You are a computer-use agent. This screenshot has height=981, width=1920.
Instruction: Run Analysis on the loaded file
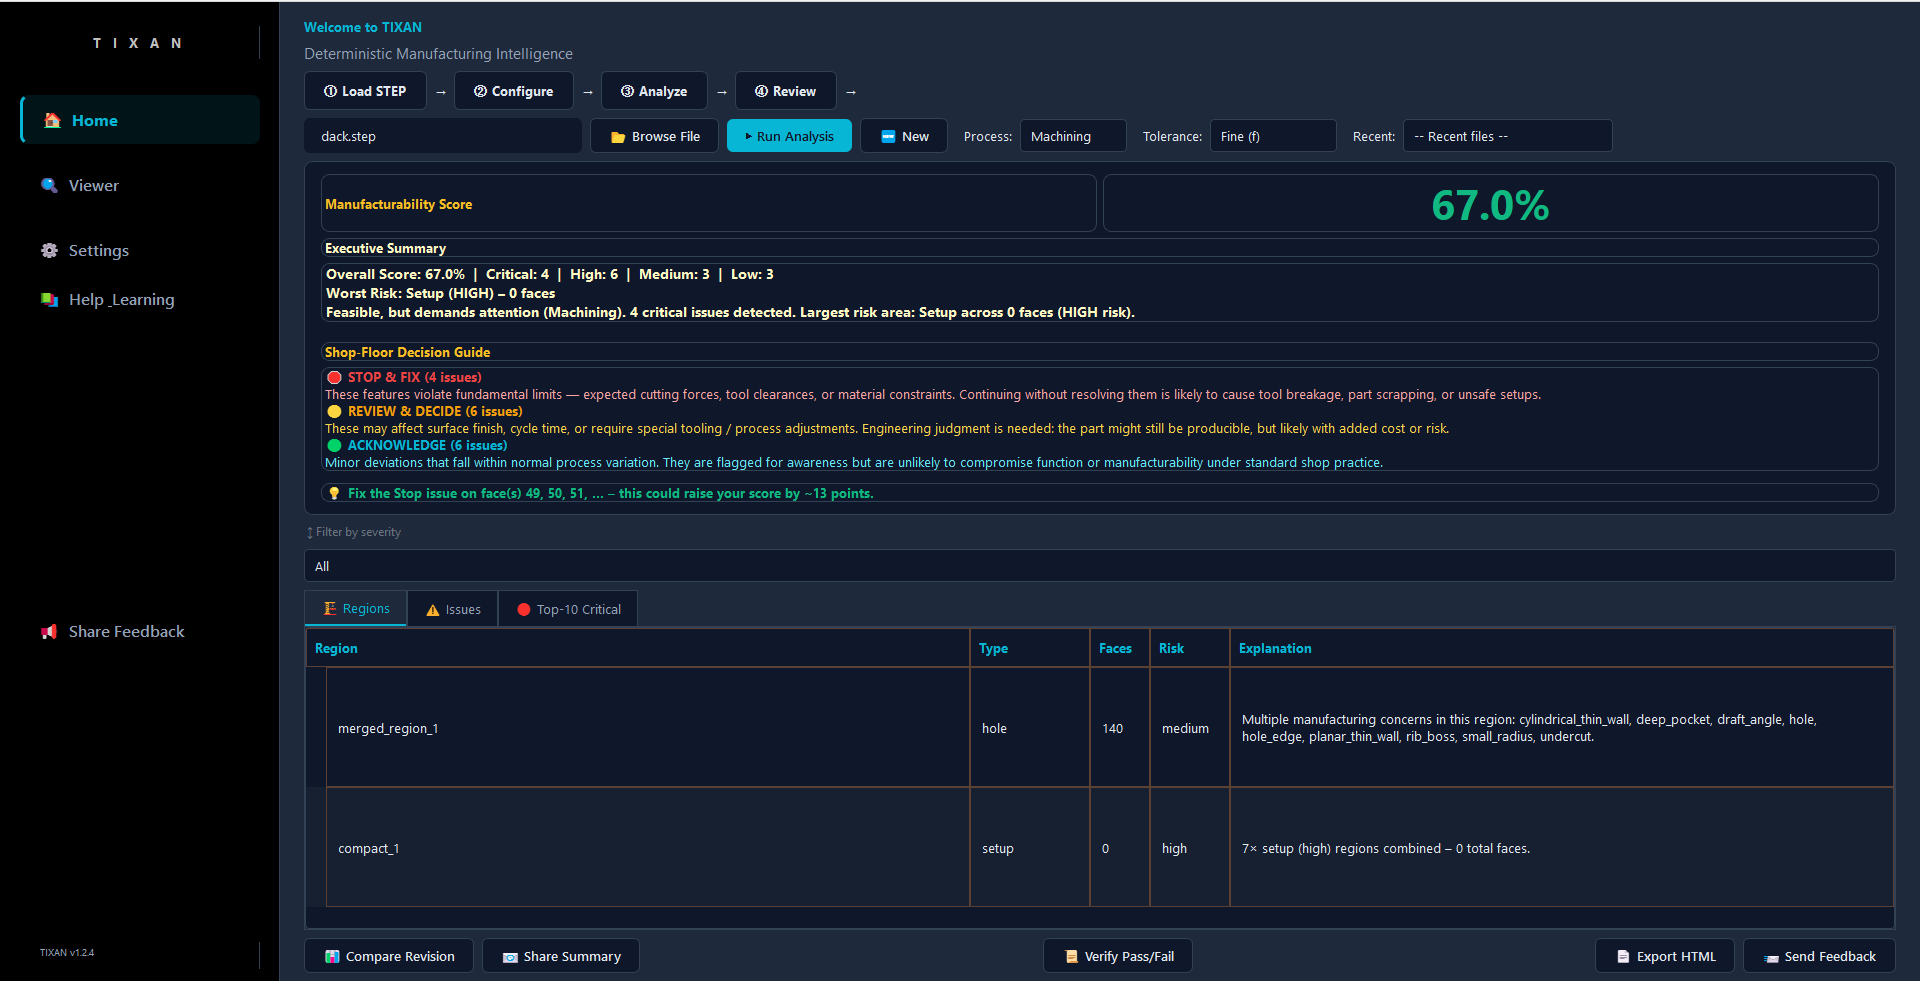[789, 136]
